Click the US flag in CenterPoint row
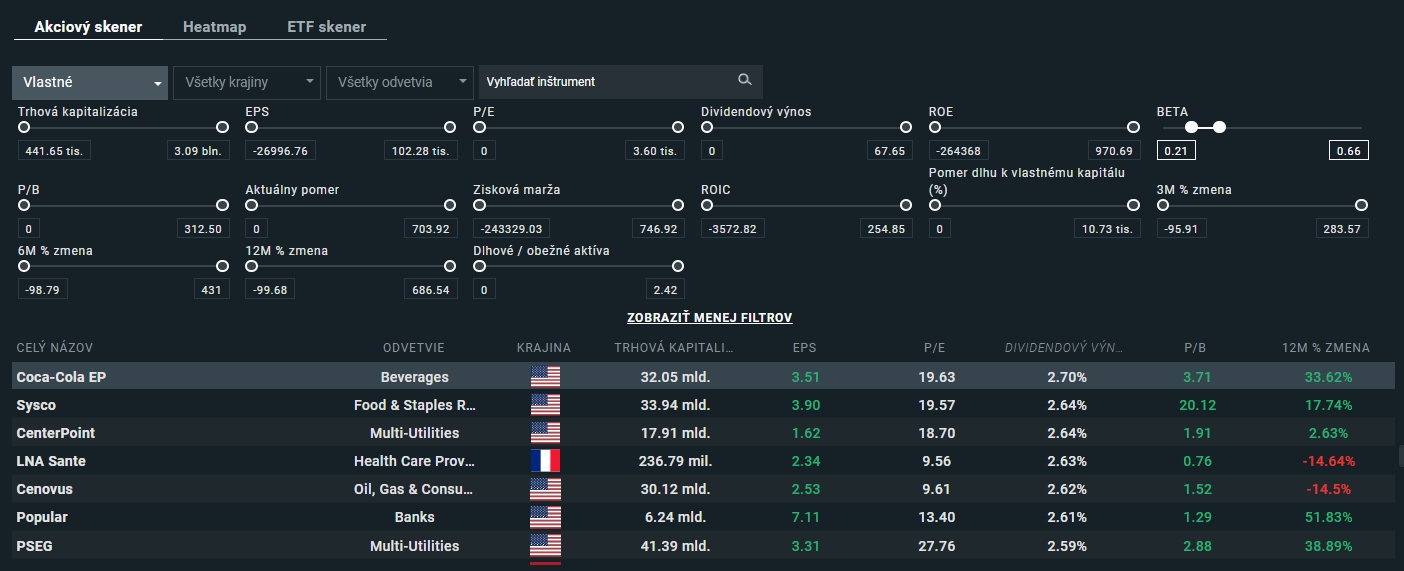This screenshot has height=571, width=1404. [545, 433]
